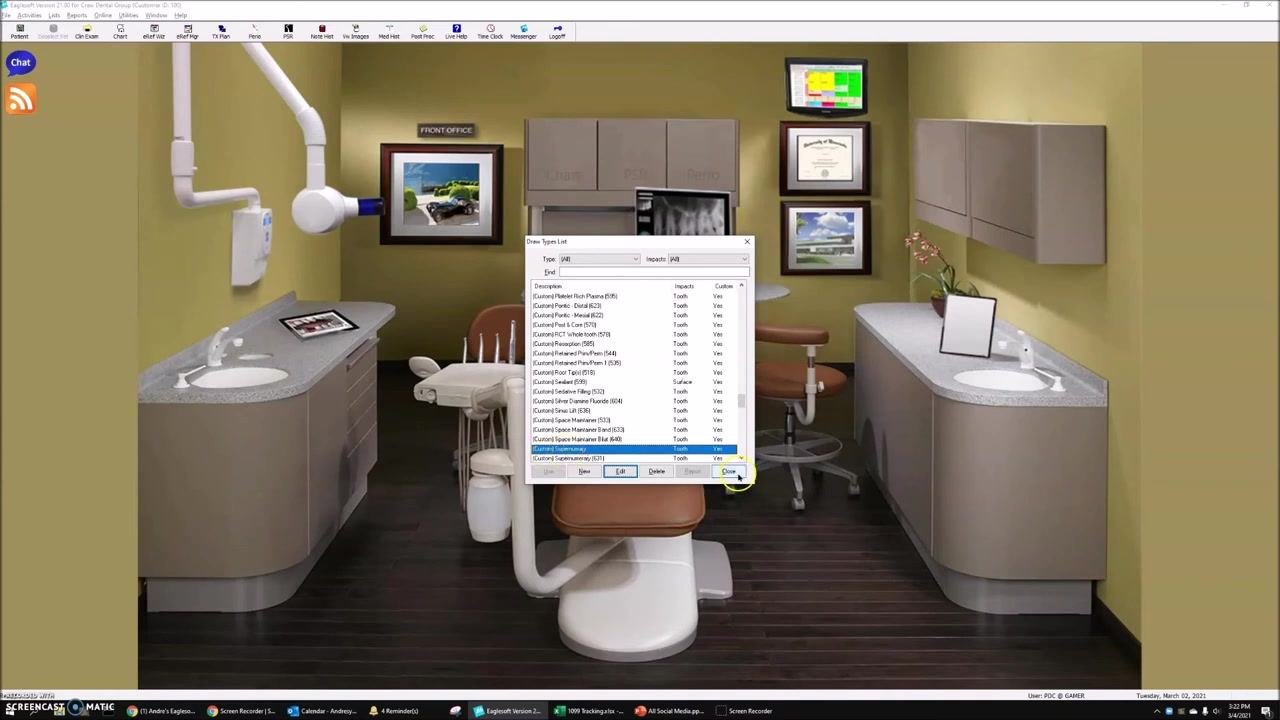Select the (Custom) Space Maintainer Band row

coord(634,430)
